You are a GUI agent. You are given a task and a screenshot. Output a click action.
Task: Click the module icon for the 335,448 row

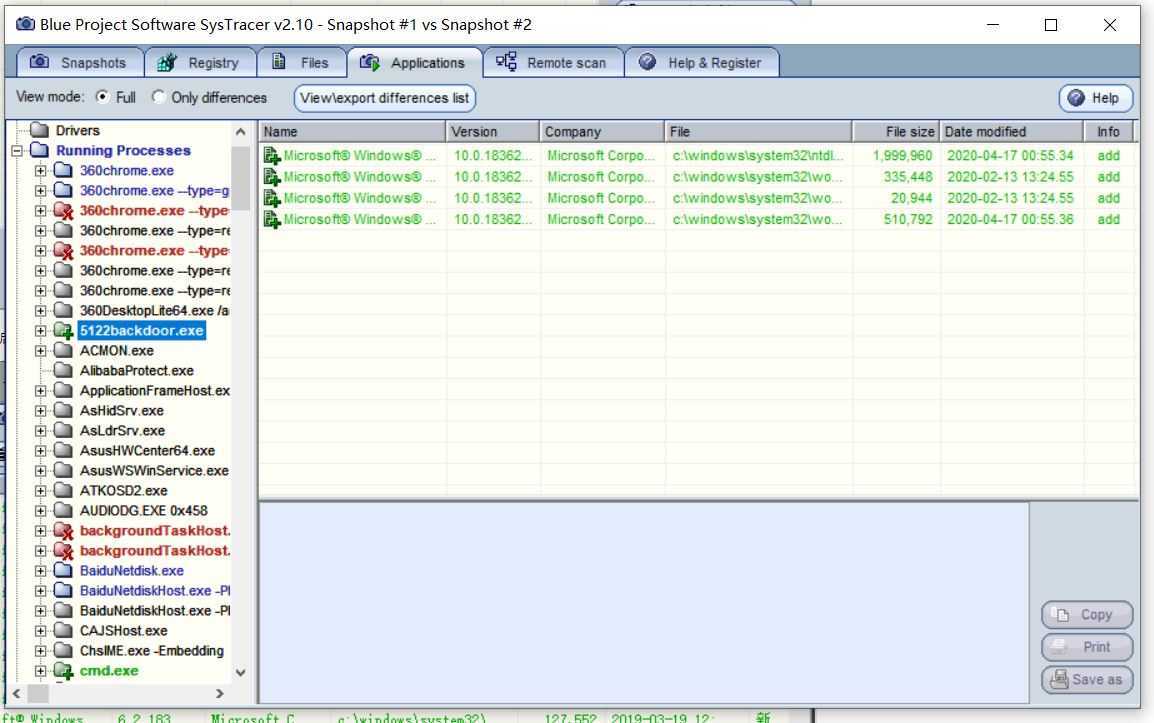click(272, 177)
